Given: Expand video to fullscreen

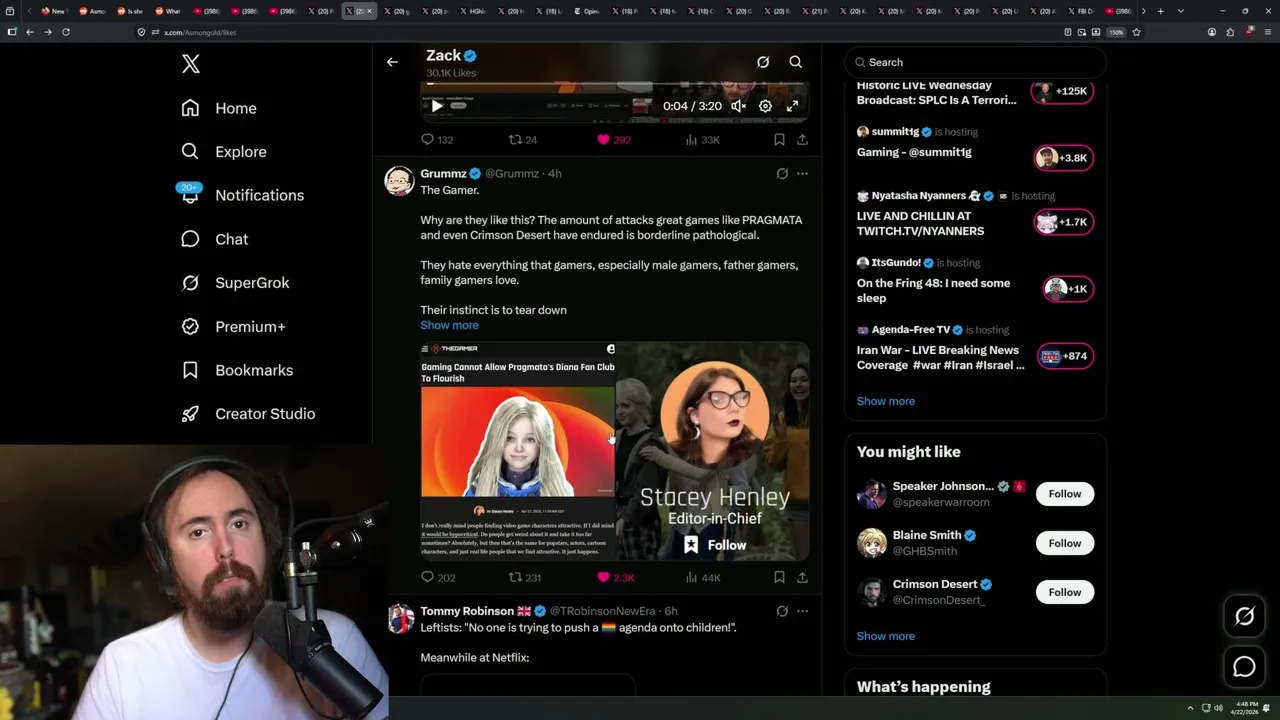Looking at the screenshot, I should [792, 106].
